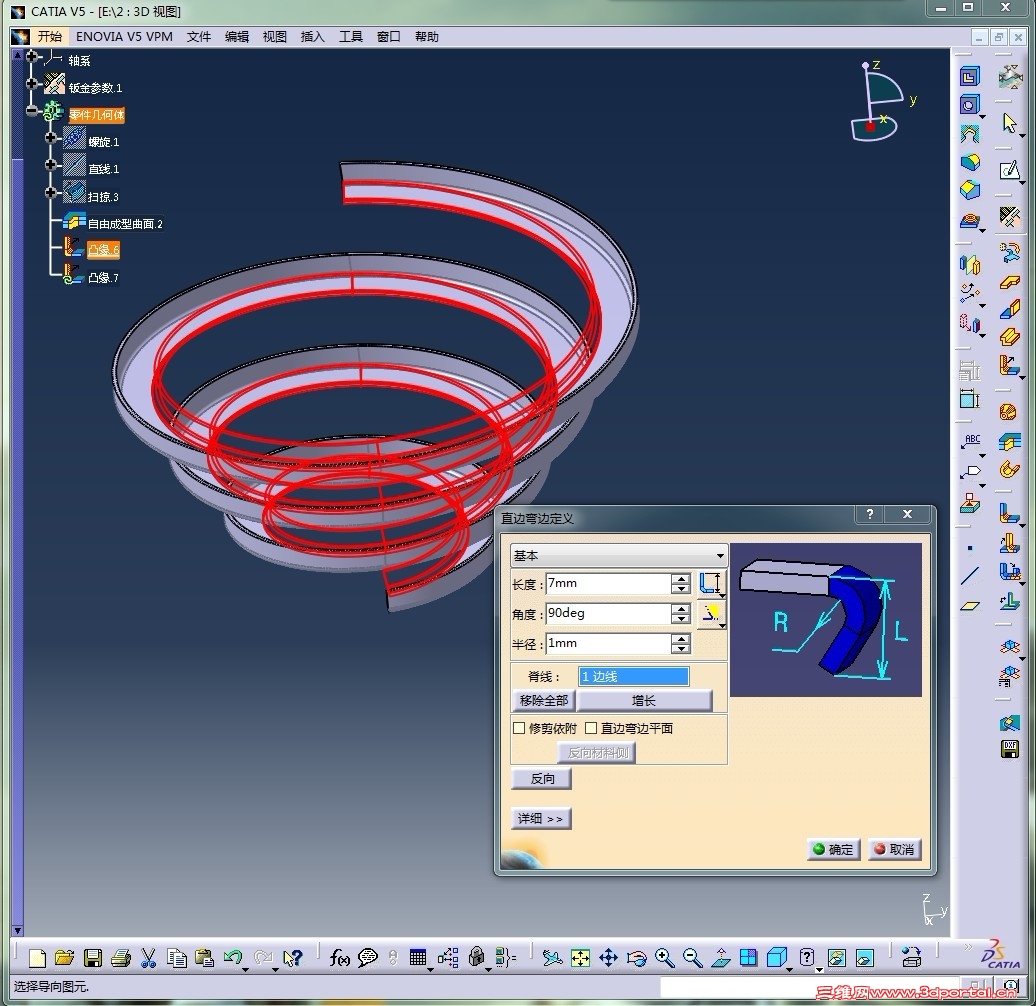This screenshot has height=1006, width=1036.
Task: Select 凸缘.6 in the tree
Action: tap(104, 250)
